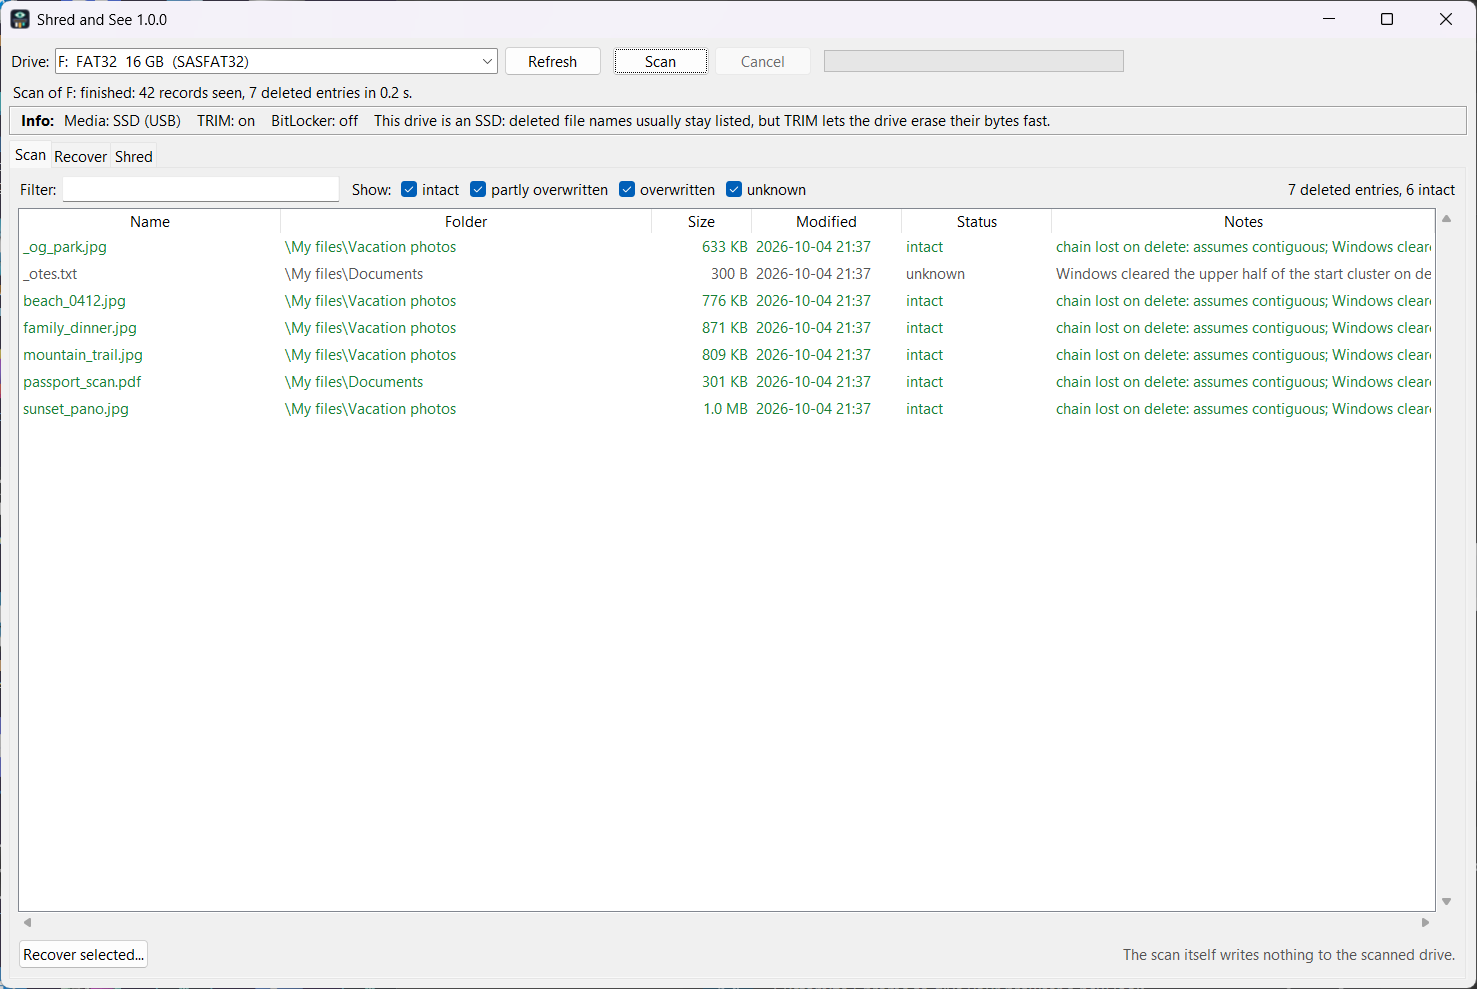This screenshot has height=989, width=1477.
Task: Select the _og_park.jpg row
Action: [727, 247]
